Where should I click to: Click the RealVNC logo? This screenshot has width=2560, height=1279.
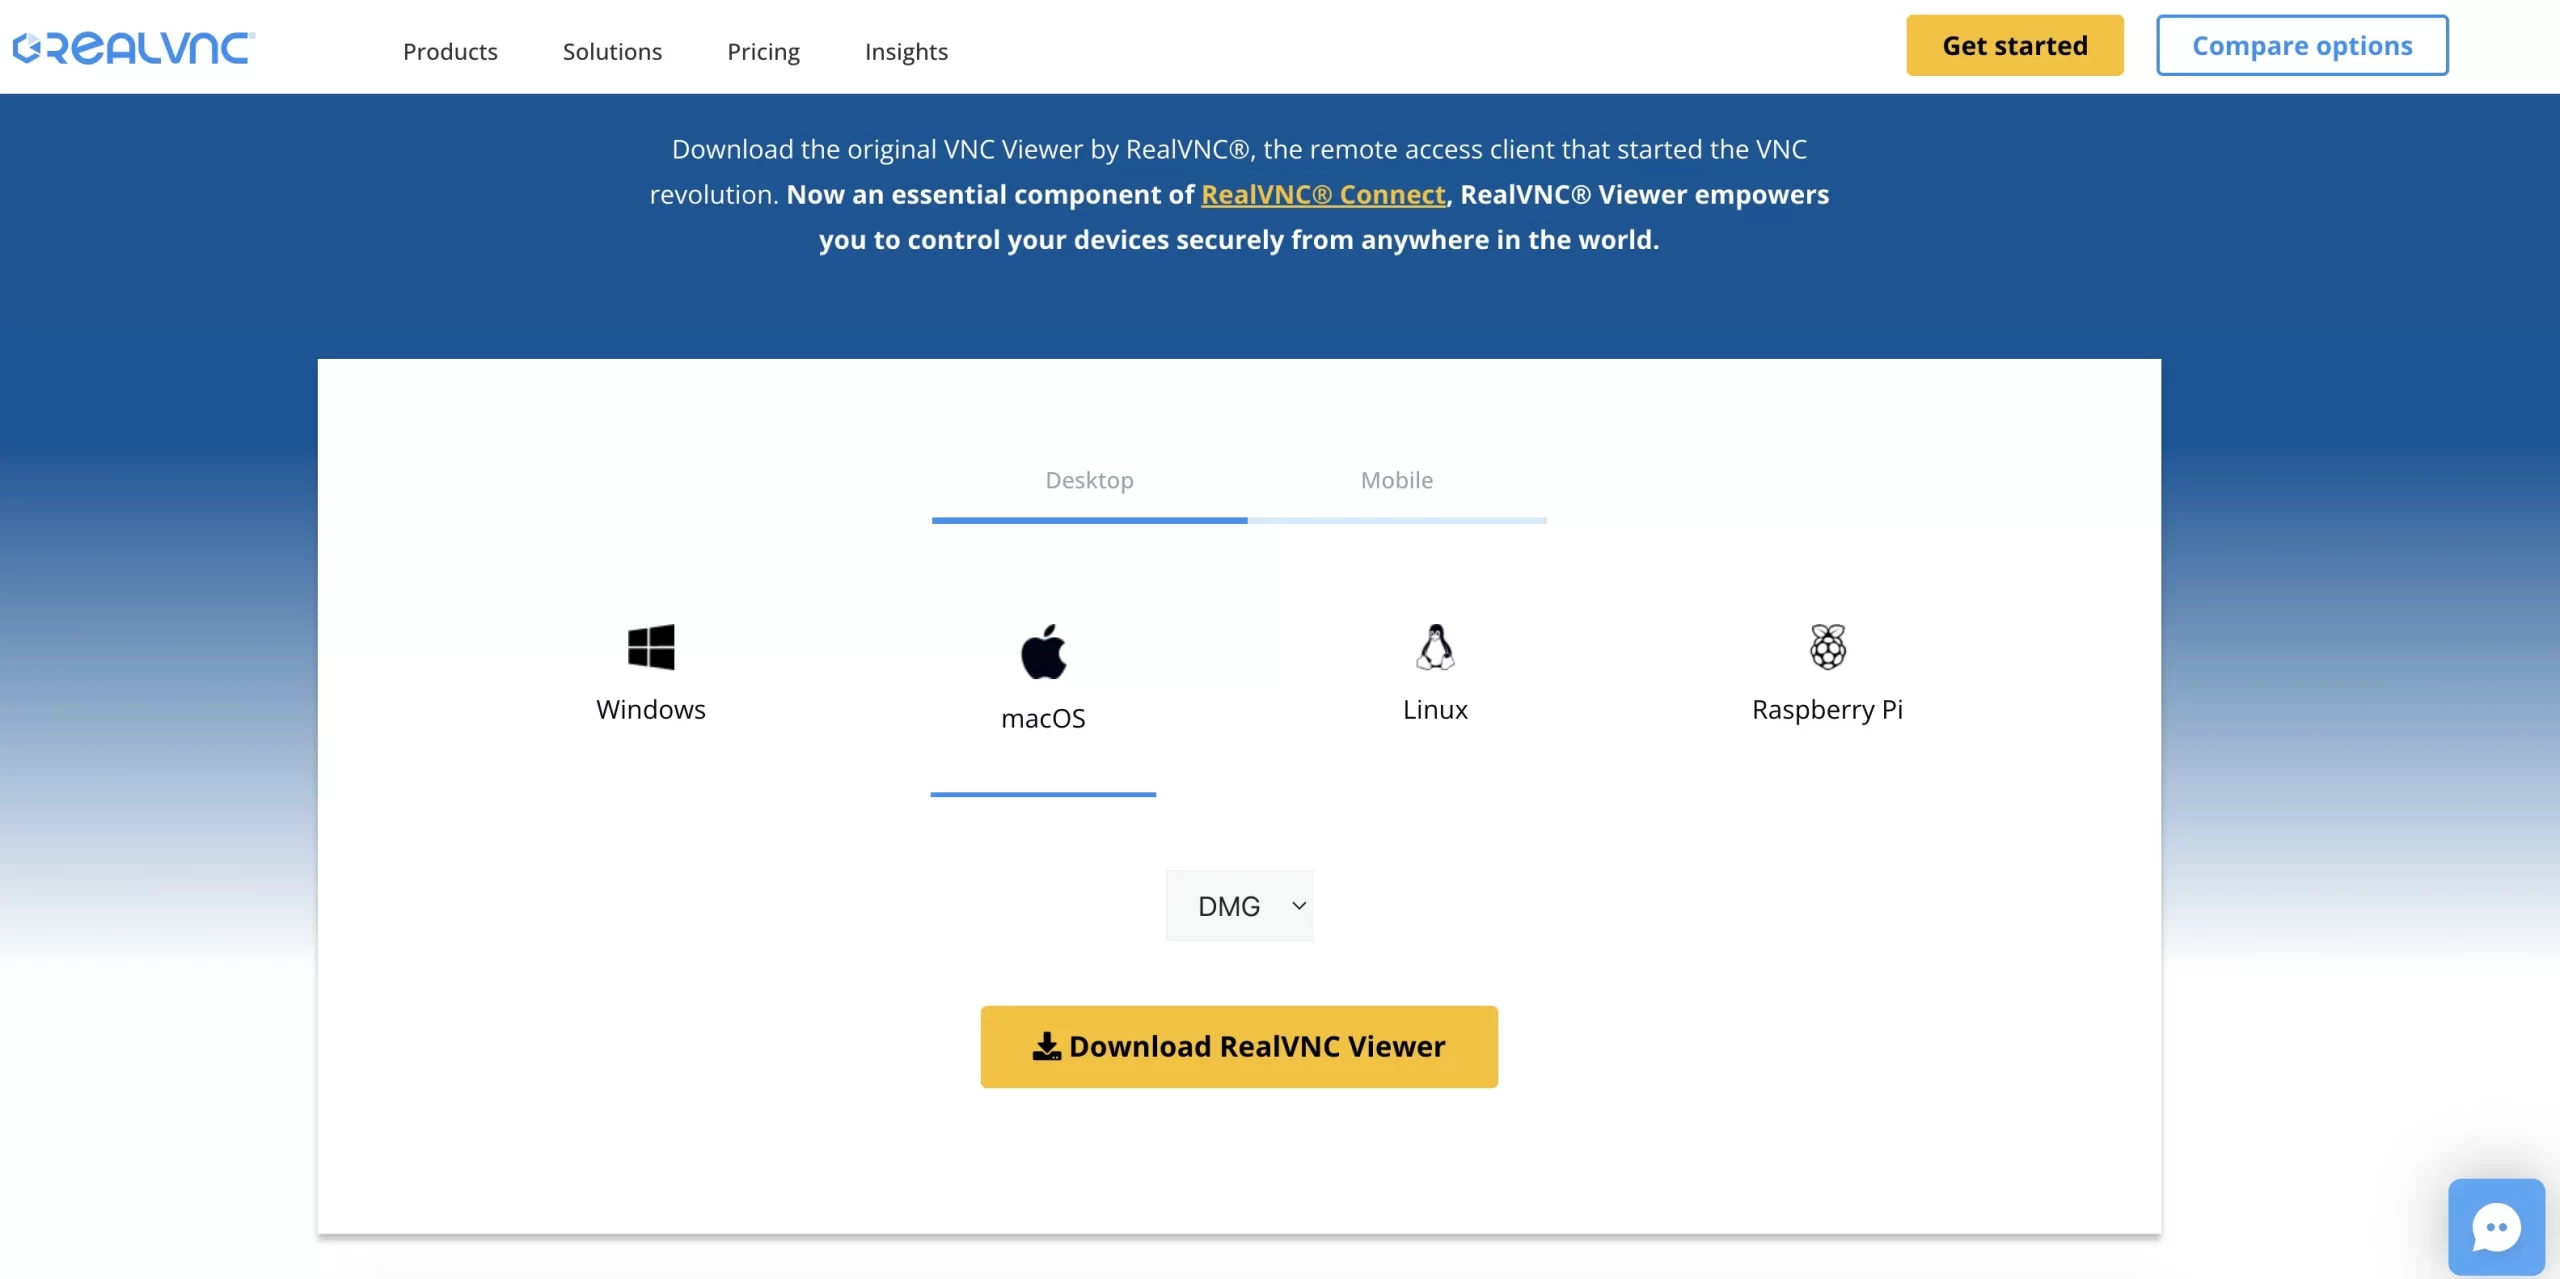pyautogui.click(x=133, y=48)
